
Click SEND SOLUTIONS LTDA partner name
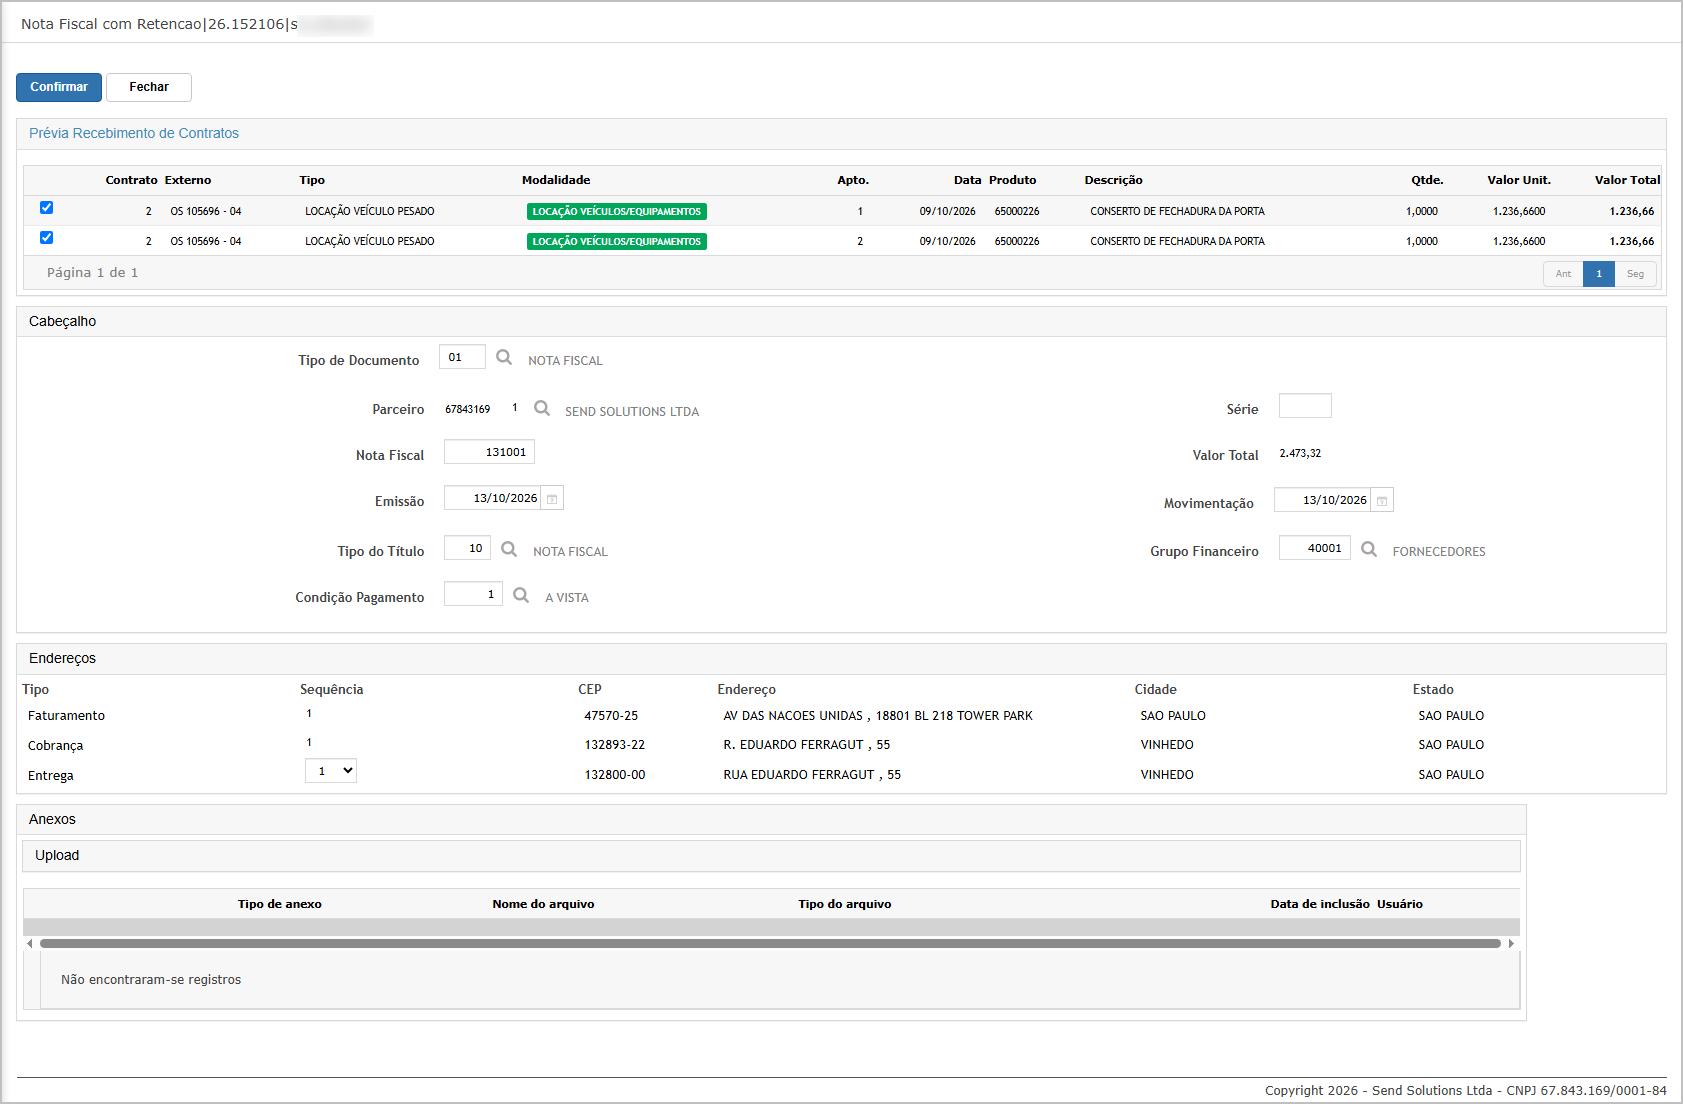(x=632, y=412)
